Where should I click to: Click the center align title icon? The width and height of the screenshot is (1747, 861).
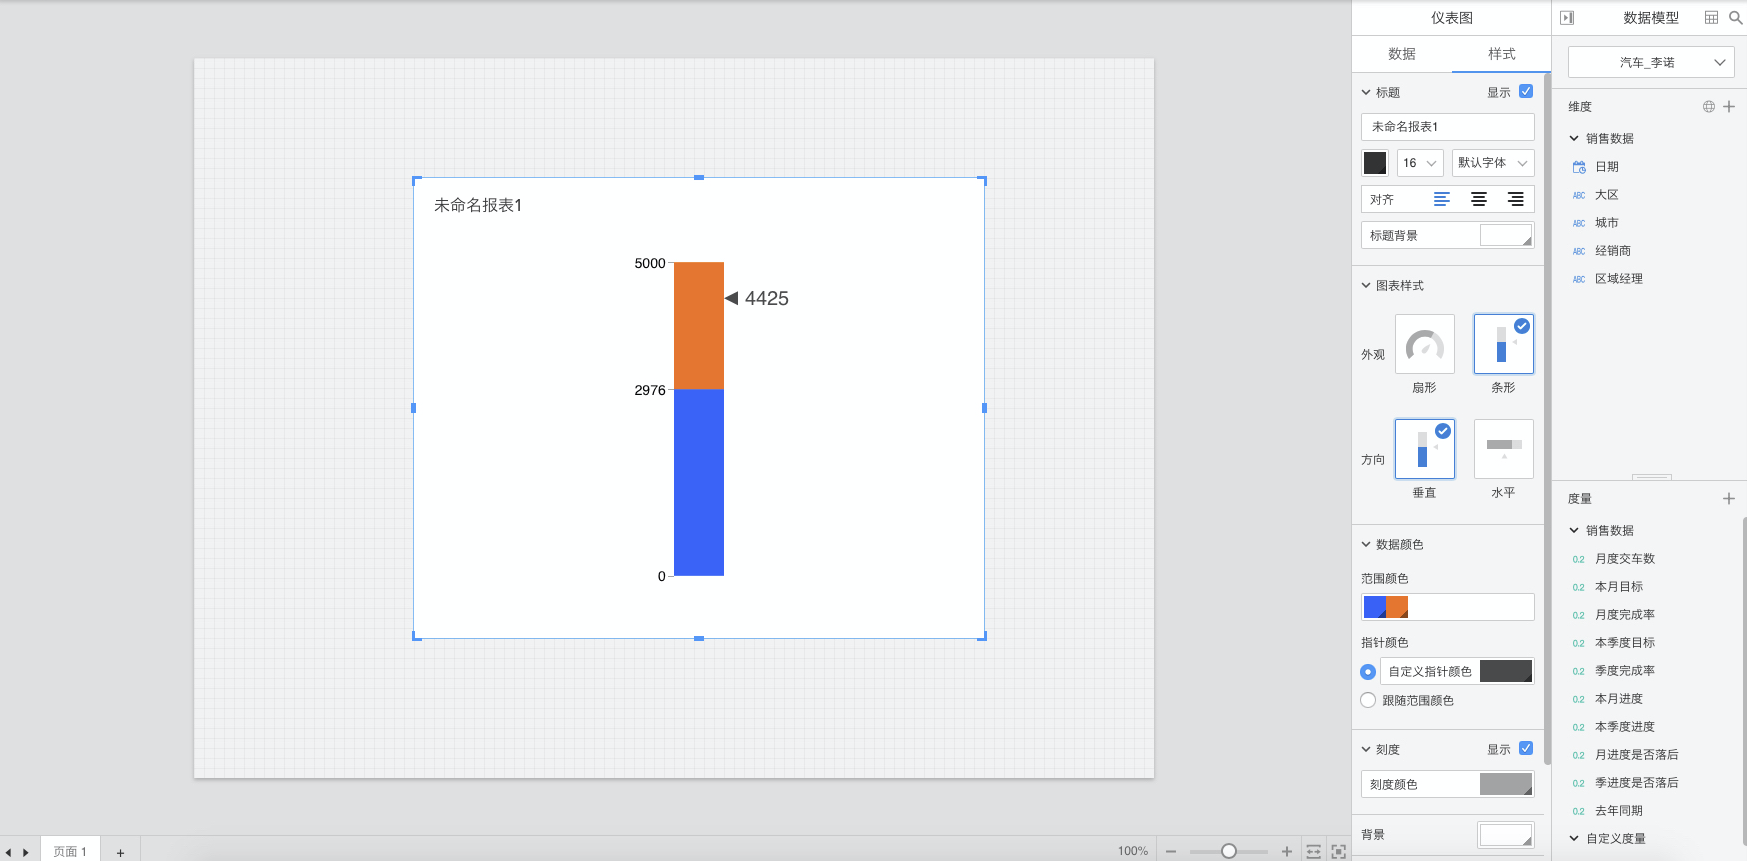[1478, 199]
